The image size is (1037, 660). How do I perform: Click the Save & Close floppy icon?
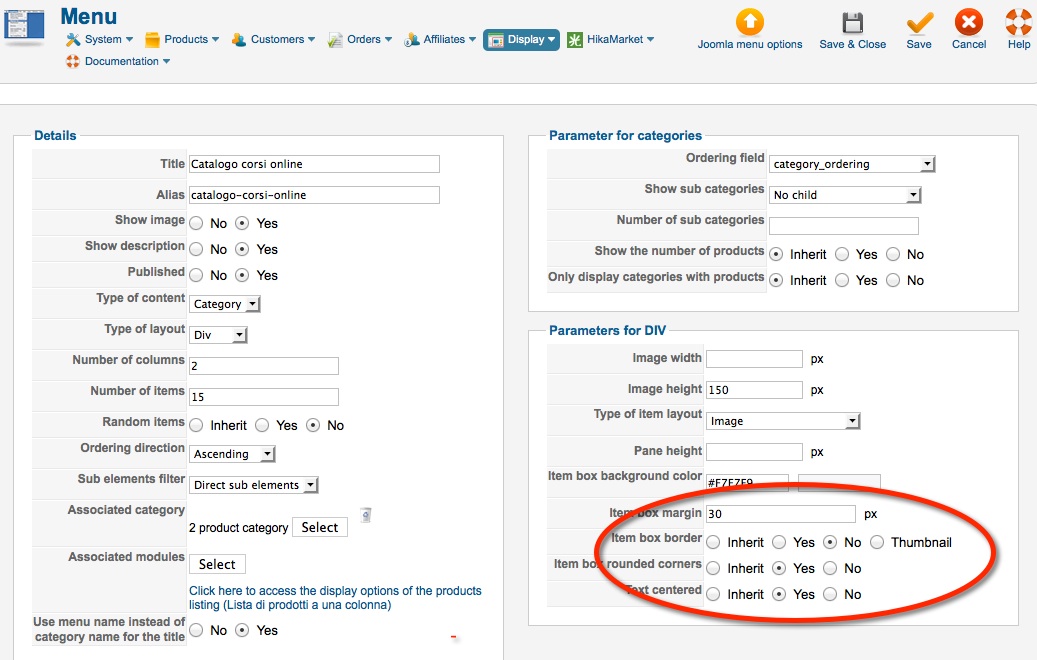(x=852, y=22)
